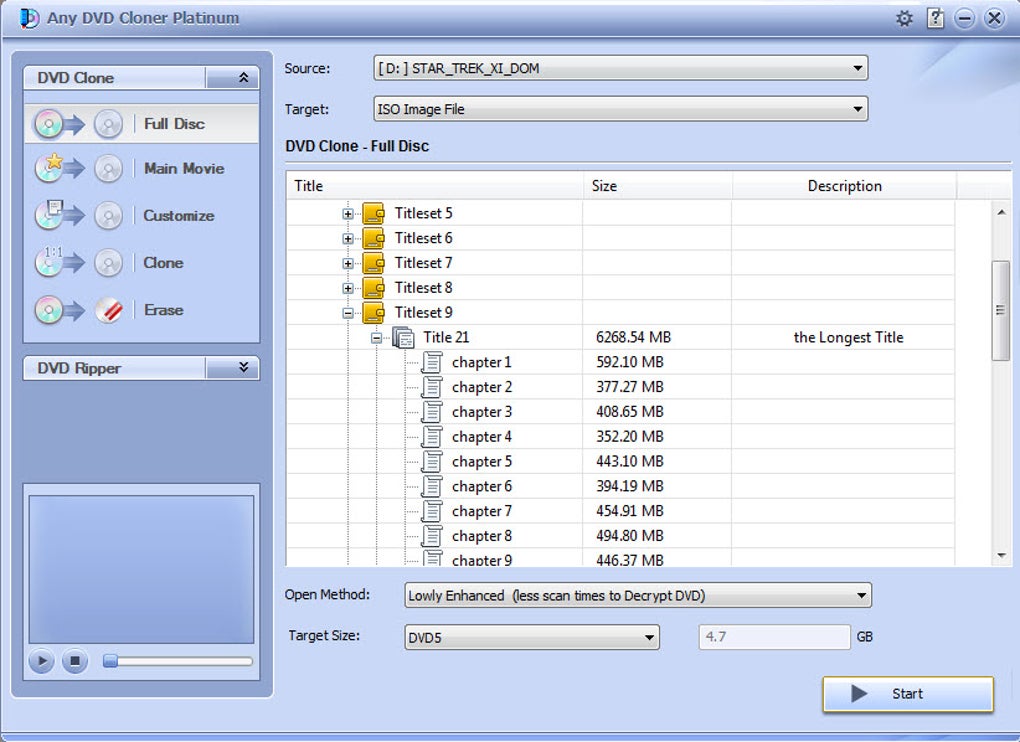1020x742 pixels.
Task: Click Titleset 7 folder icon
Action: [x=373, y=263]
